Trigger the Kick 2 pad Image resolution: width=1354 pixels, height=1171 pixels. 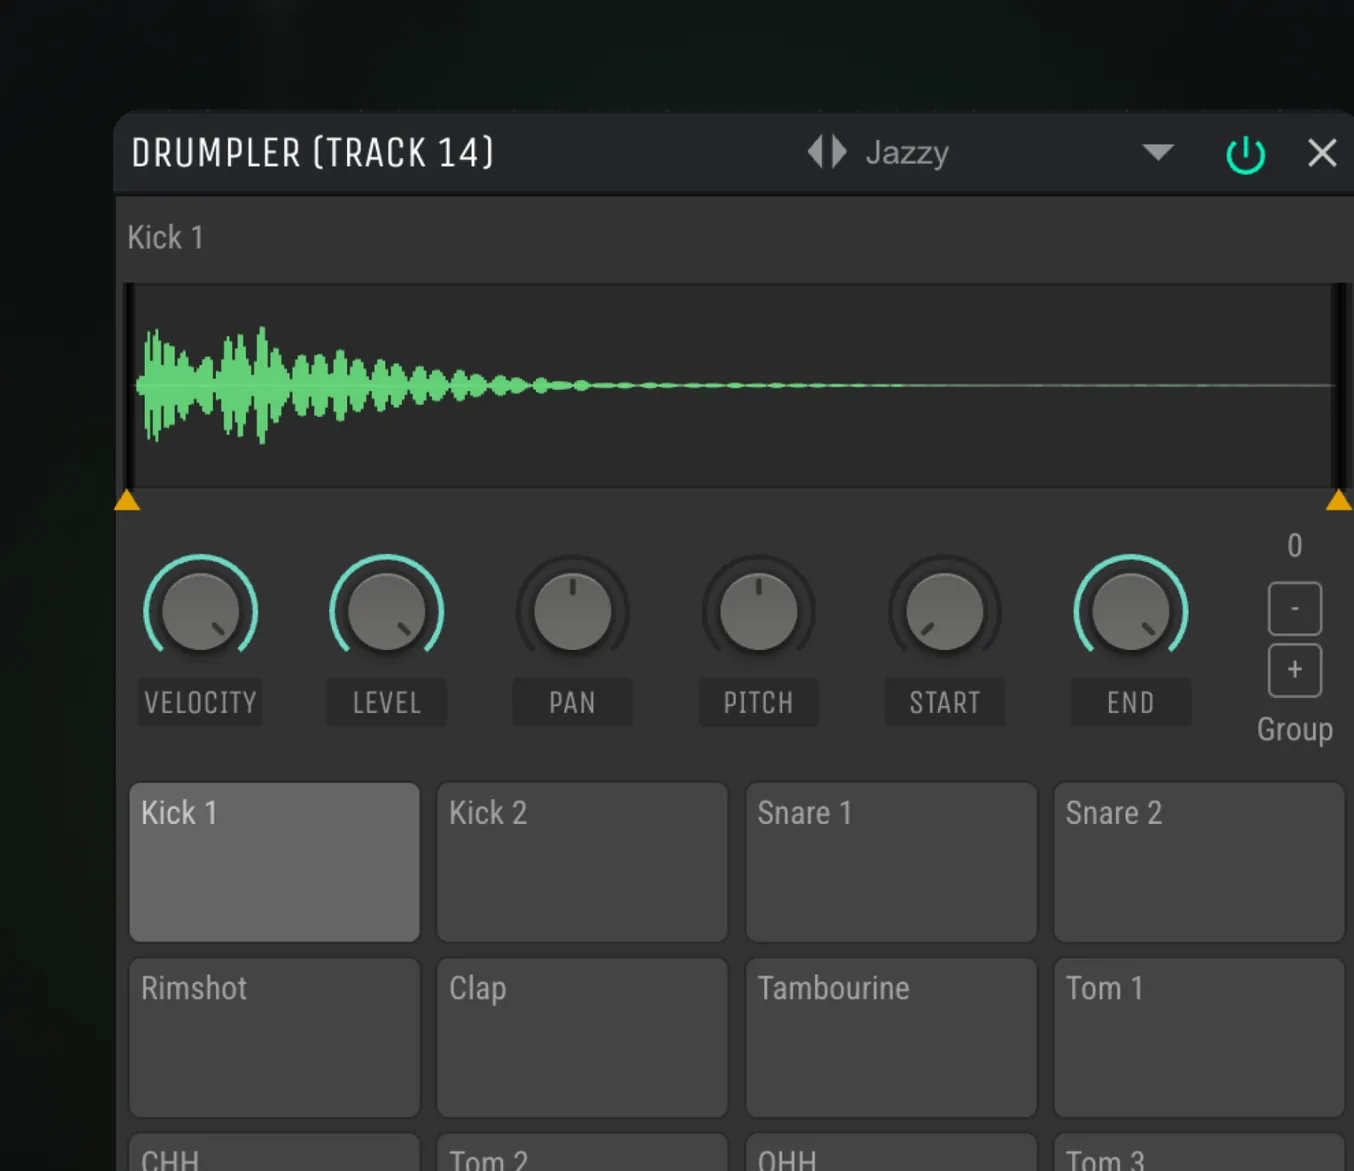pyautogui.click(x=582, y=862)
